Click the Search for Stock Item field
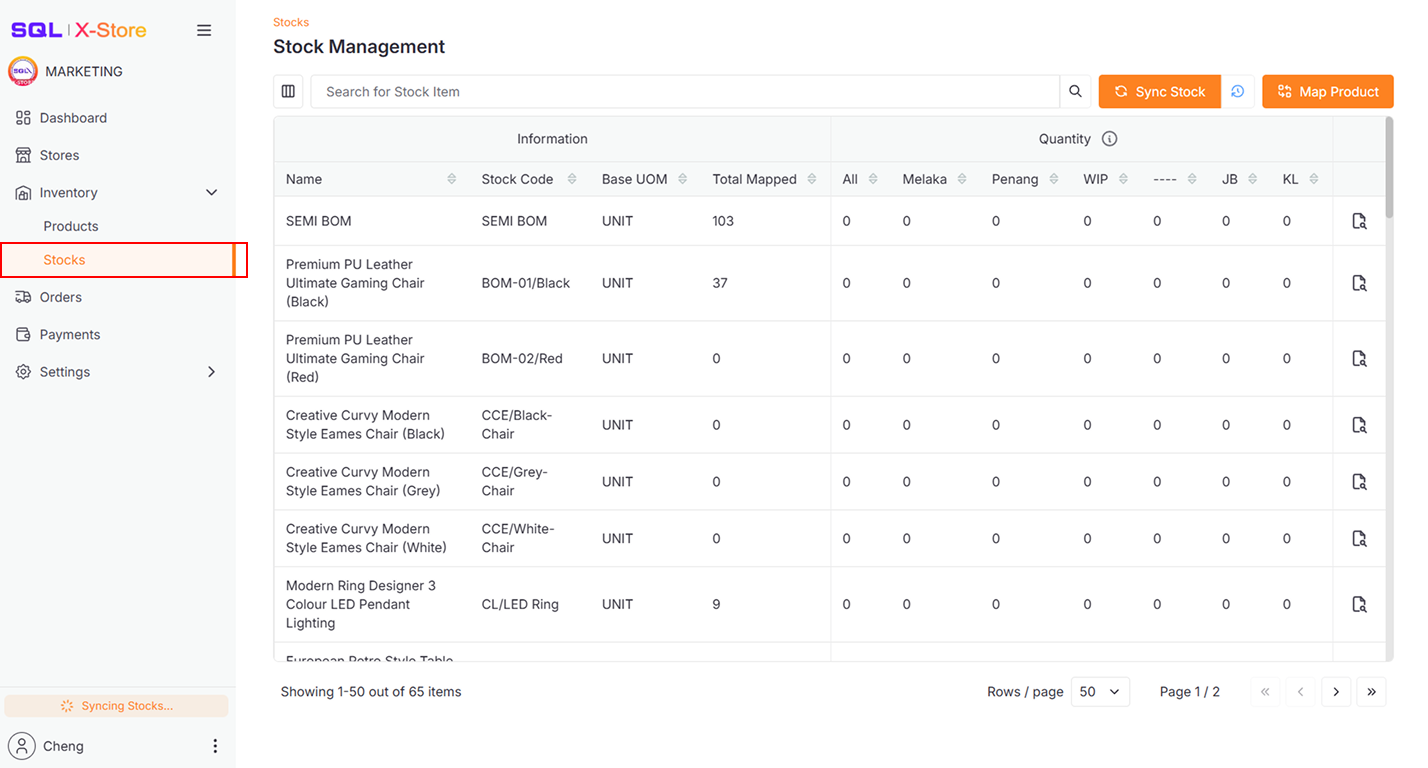This screenshot has height=768, width=1428. [600, 91]
